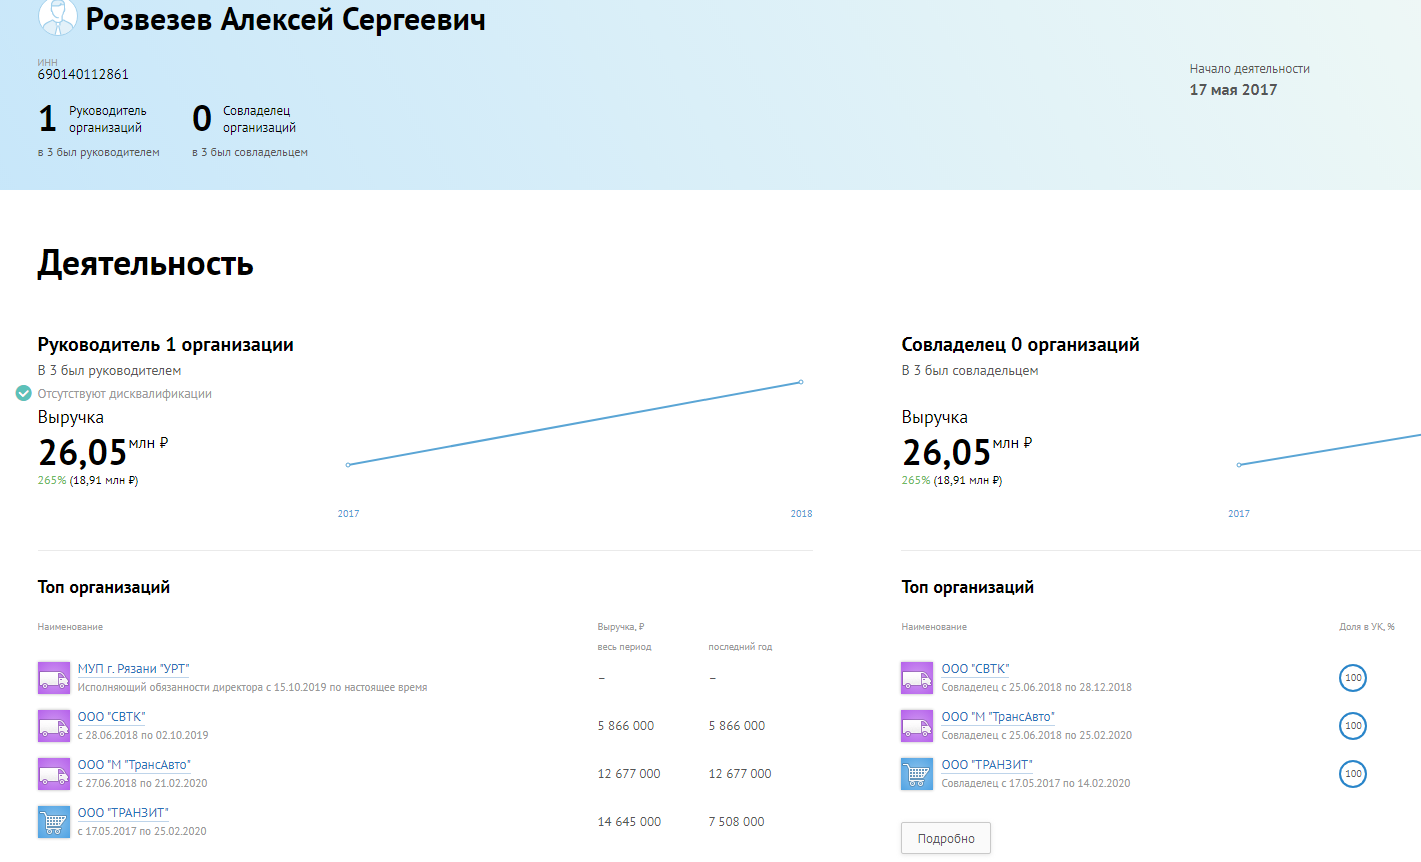
Task: Click the Совладелец 0 организаций heading
Action: click(x=1020, y=345)
